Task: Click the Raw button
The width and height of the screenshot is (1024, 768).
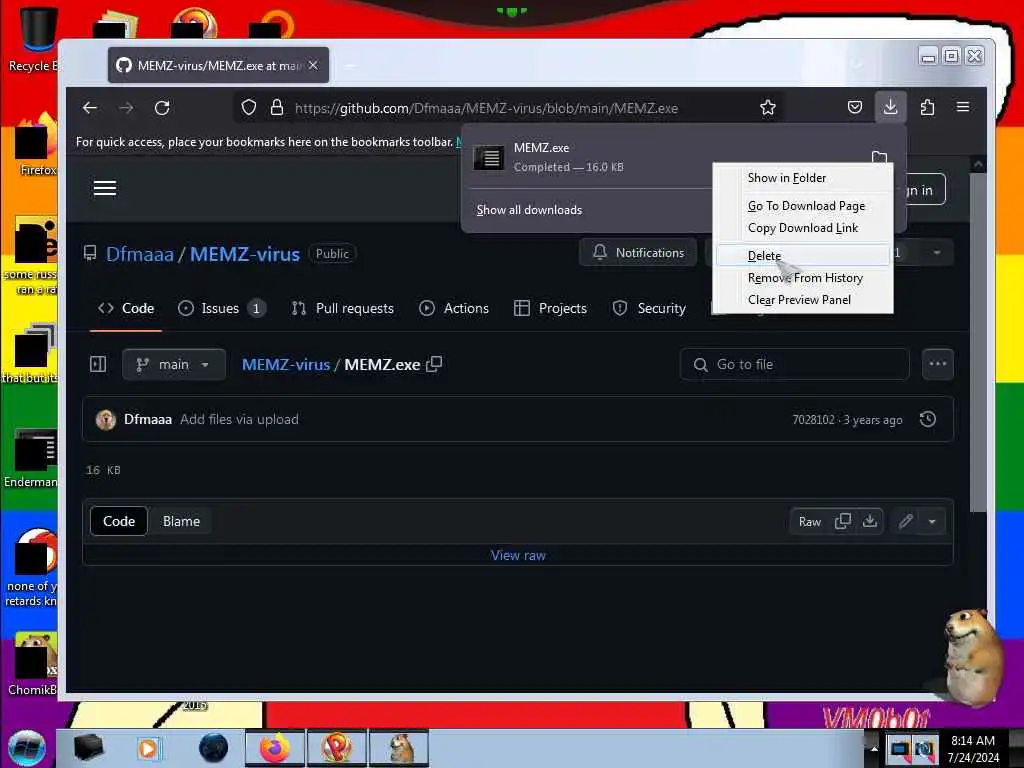Action: (x=809, y=521)
